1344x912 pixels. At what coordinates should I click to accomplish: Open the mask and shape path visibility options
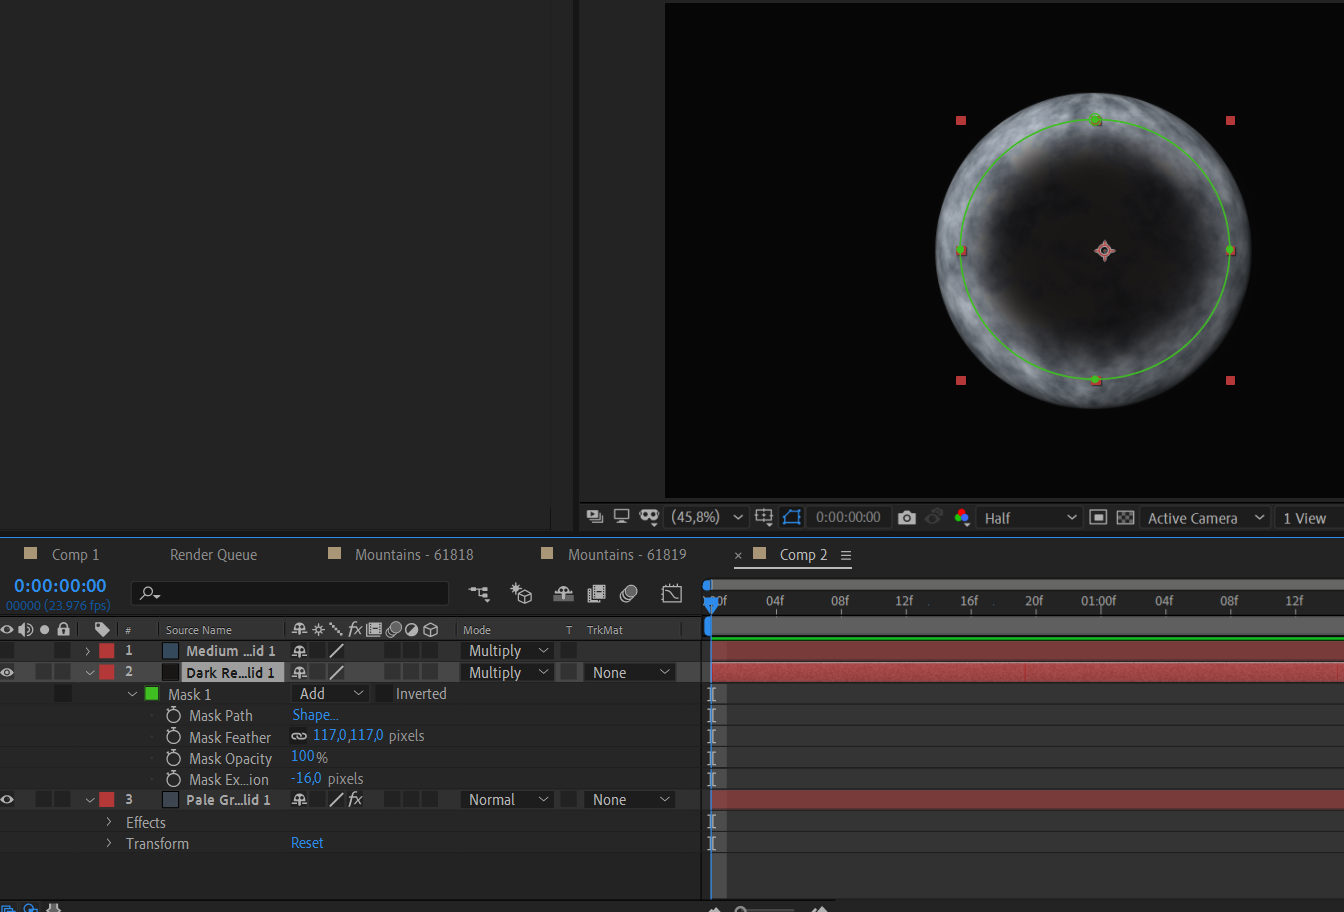[649, 517]
